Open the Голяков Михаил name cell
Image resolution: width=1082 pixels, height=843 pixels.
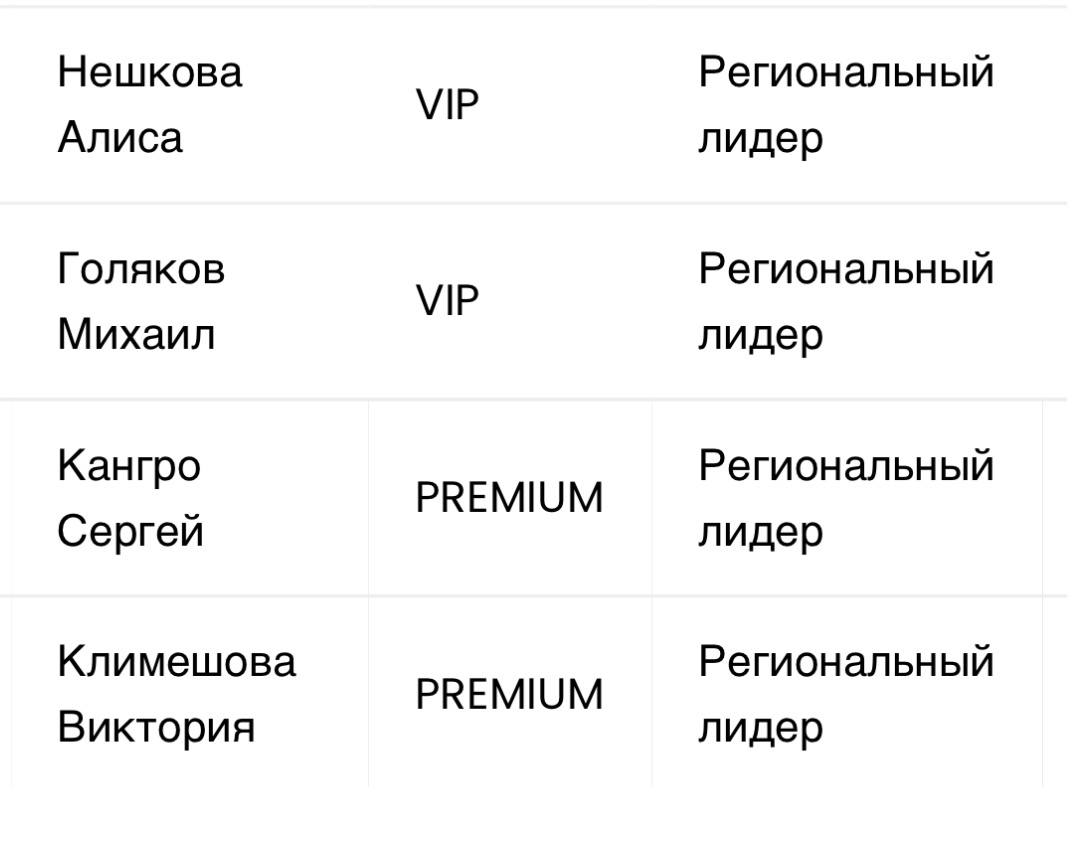(x=141, y=301)
